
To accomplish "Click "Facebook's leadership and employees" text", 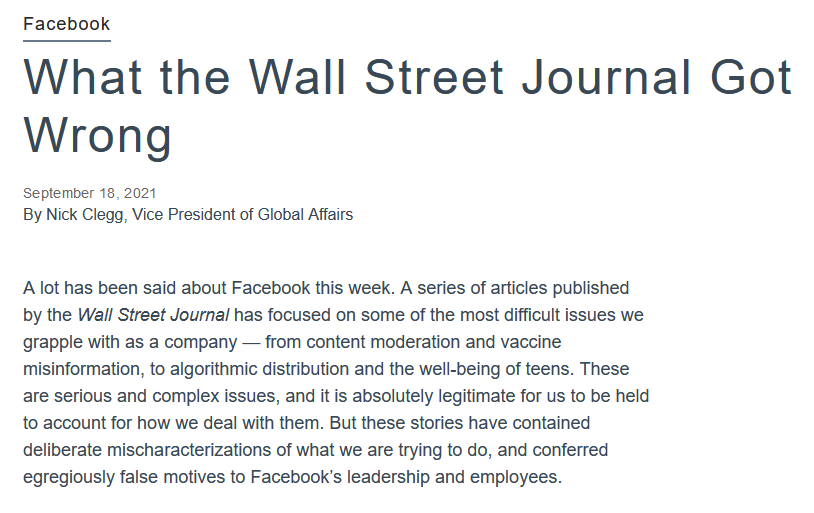I will click(404, 477).
